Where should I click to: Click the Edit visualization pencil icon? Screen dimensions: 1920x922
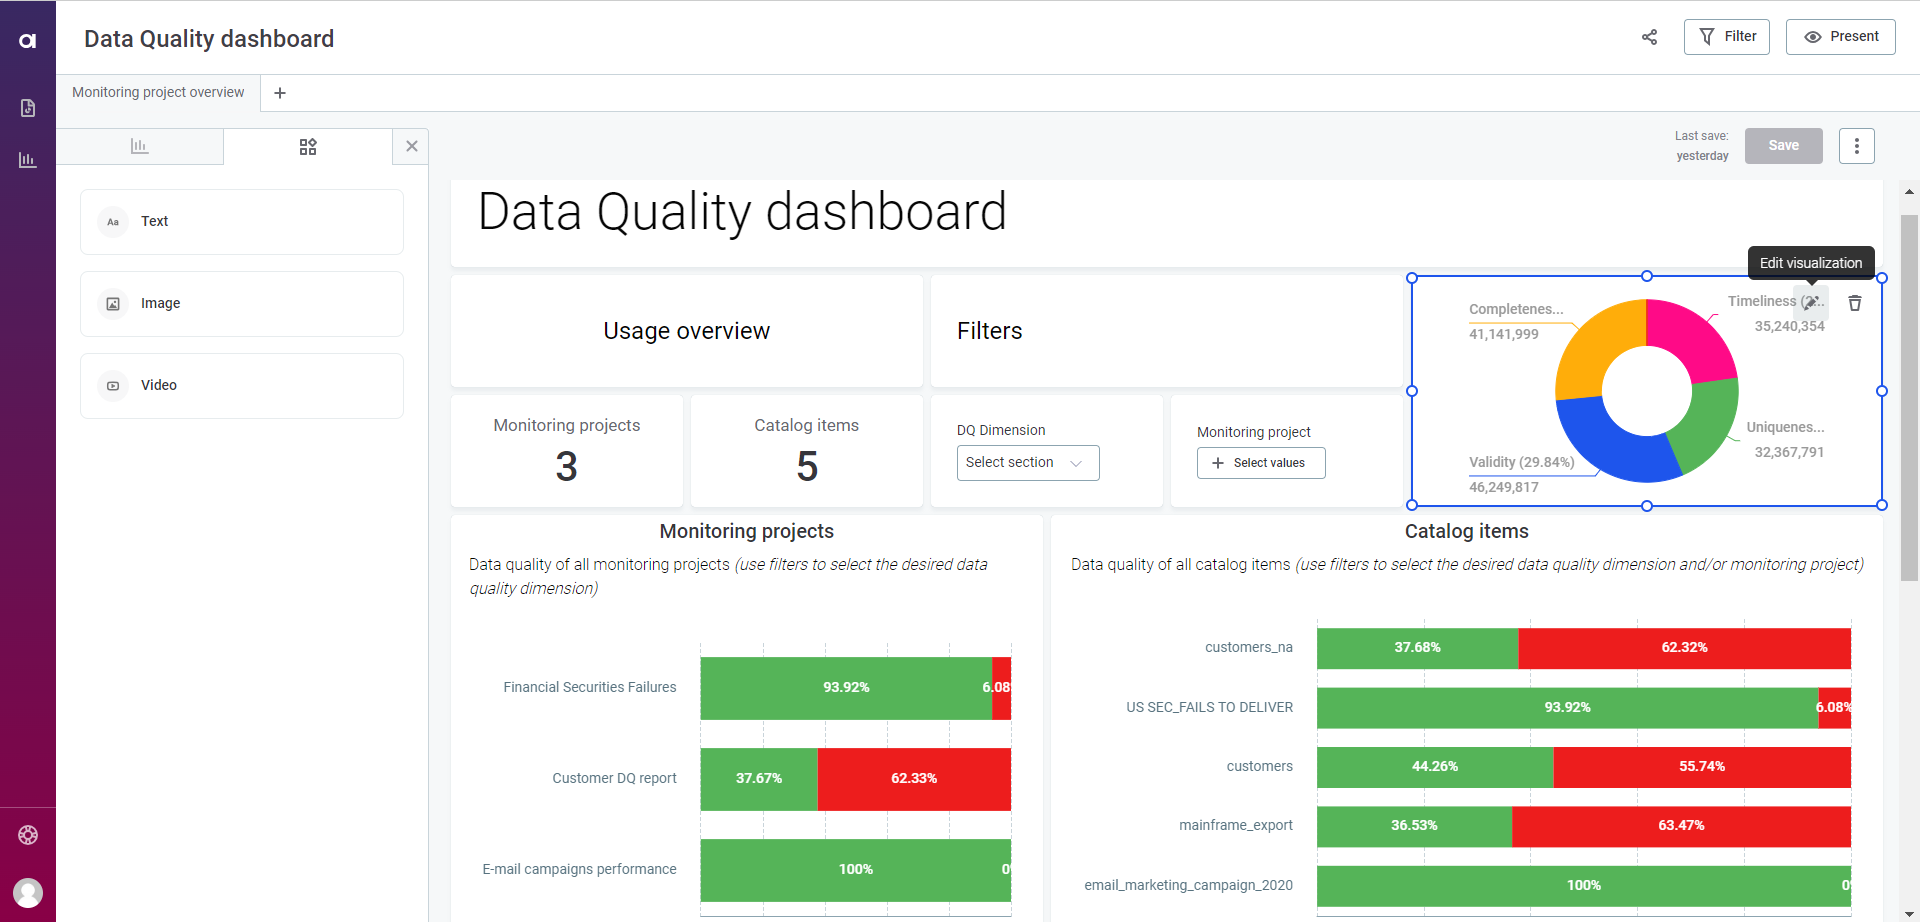tap(1811, 302)
